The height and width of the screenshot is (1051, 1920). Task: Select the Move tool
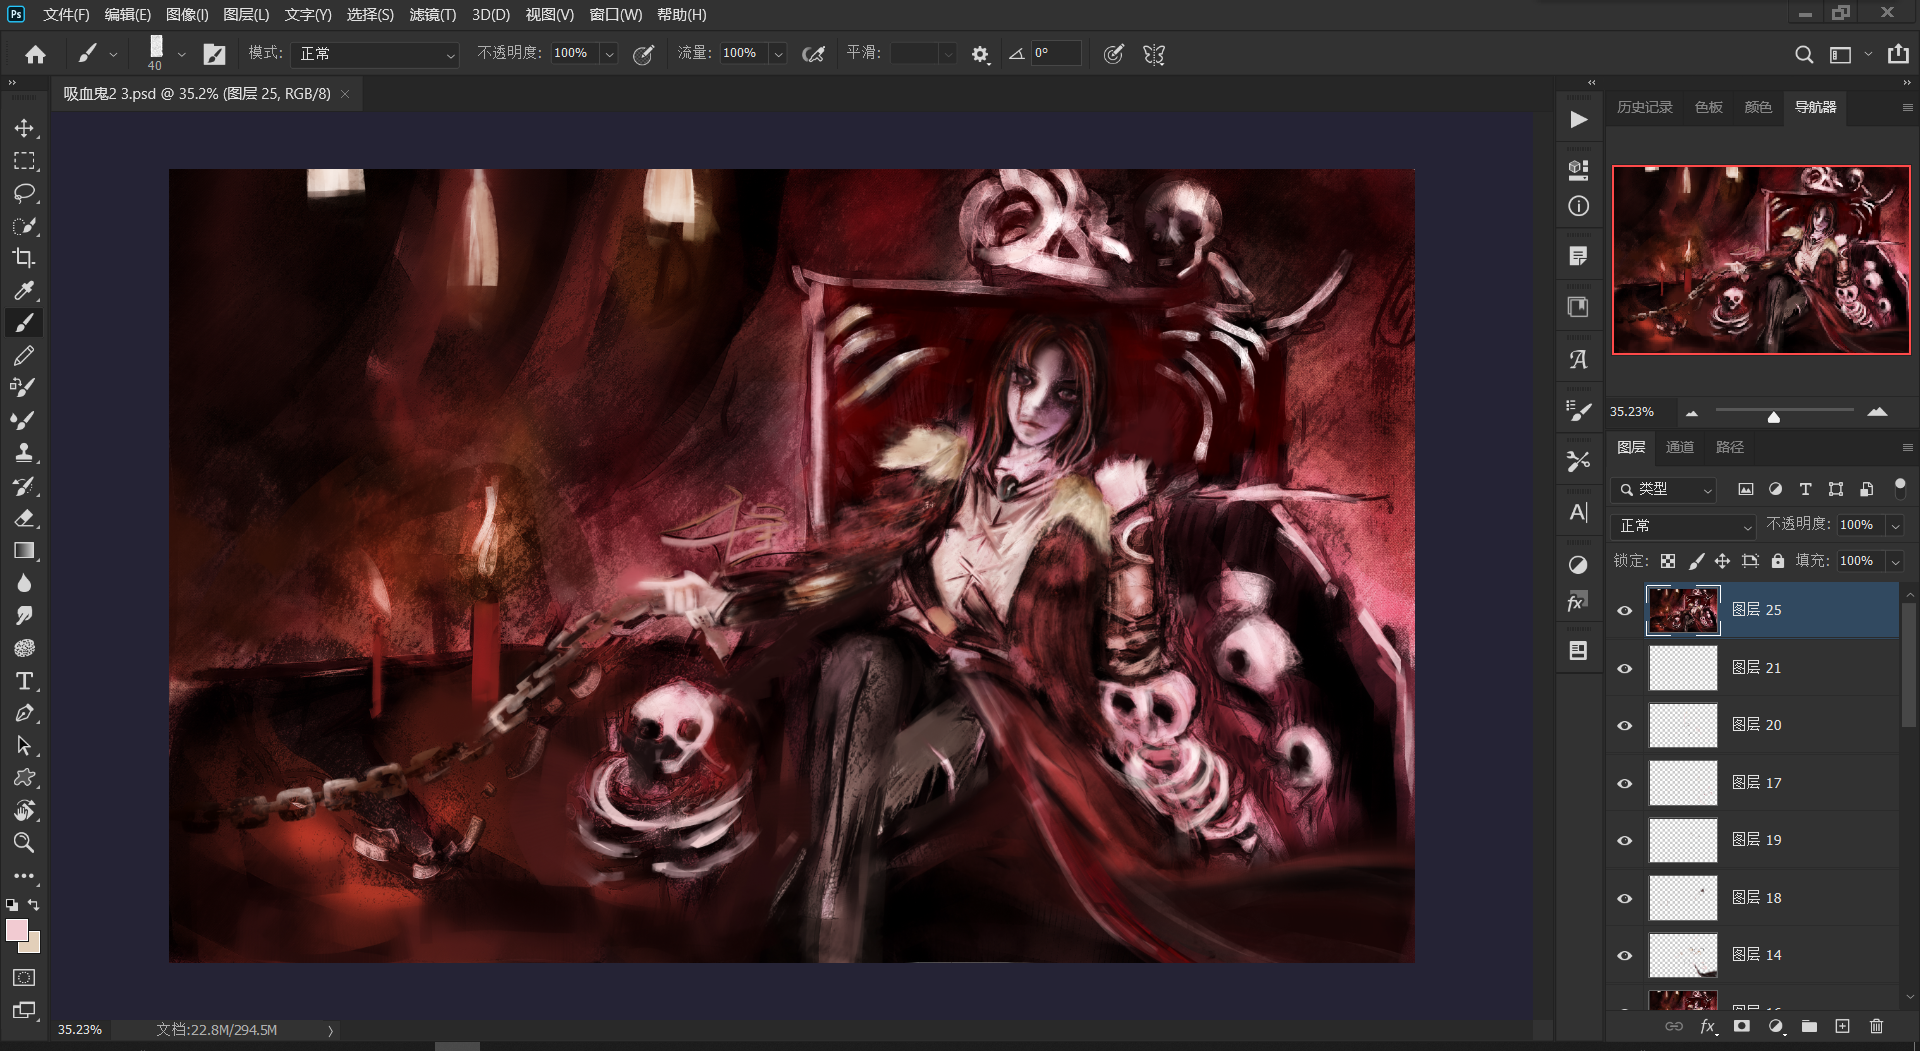[x=24, y=128]
